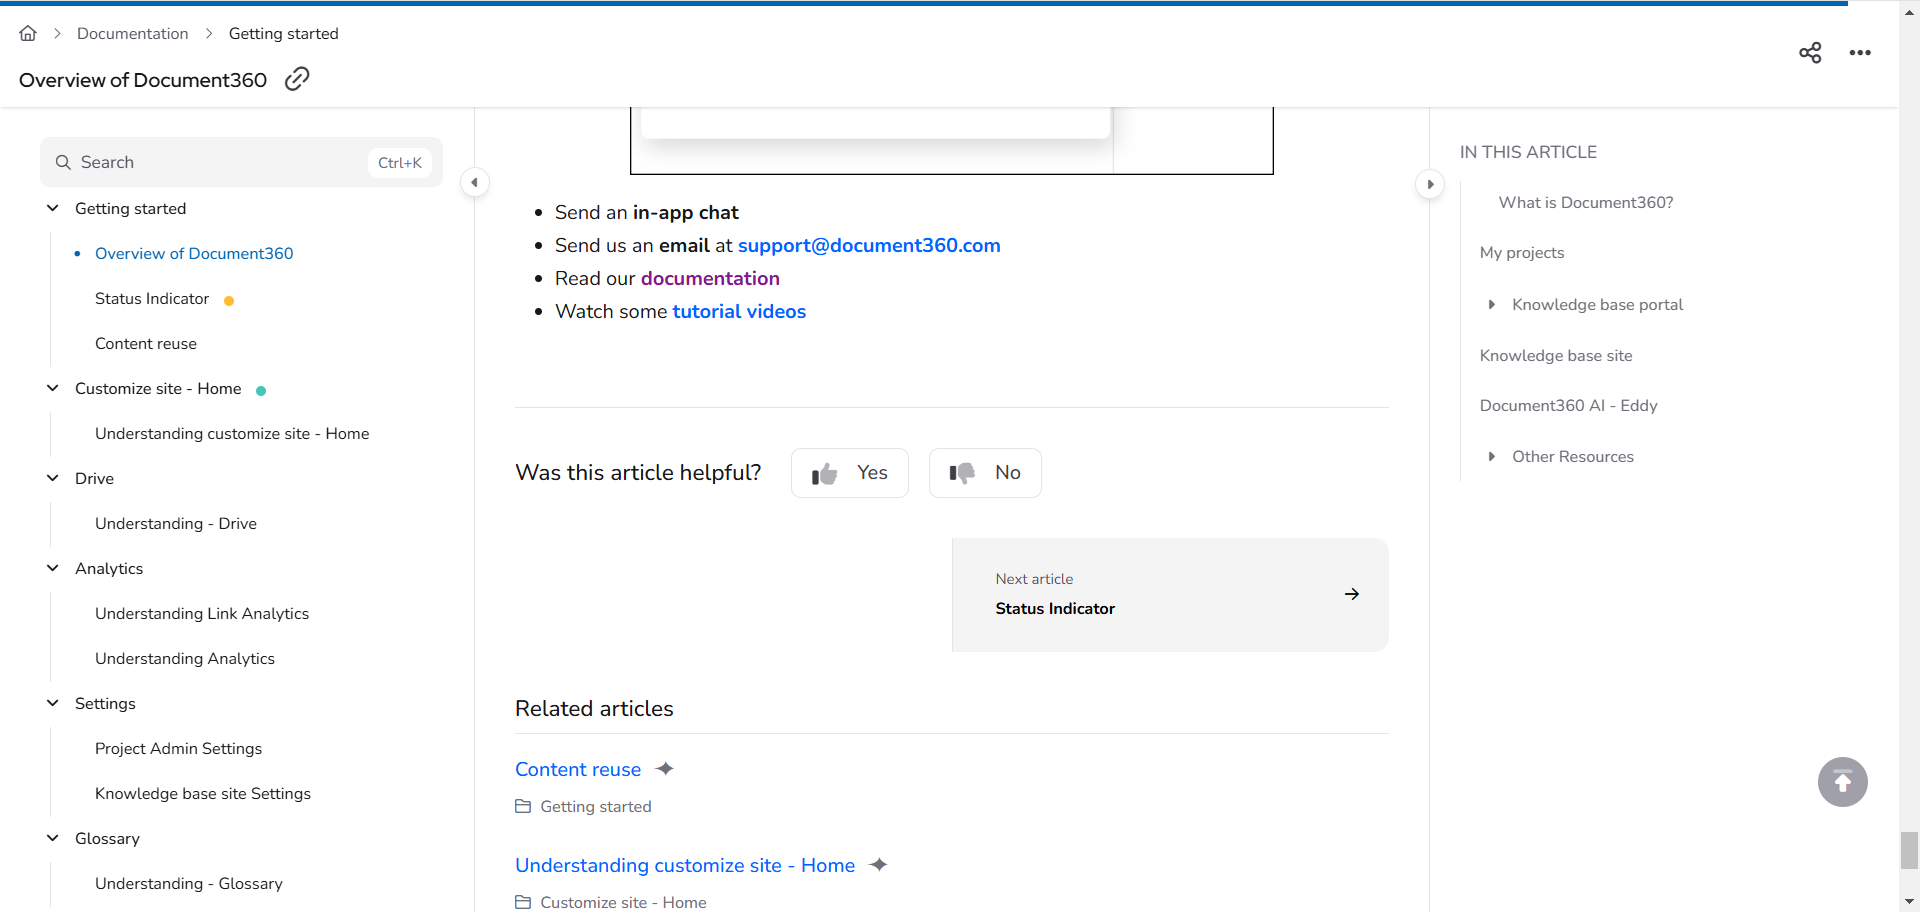Click support@document360.com email link
1920x912 pixels.
pos(869,245)
